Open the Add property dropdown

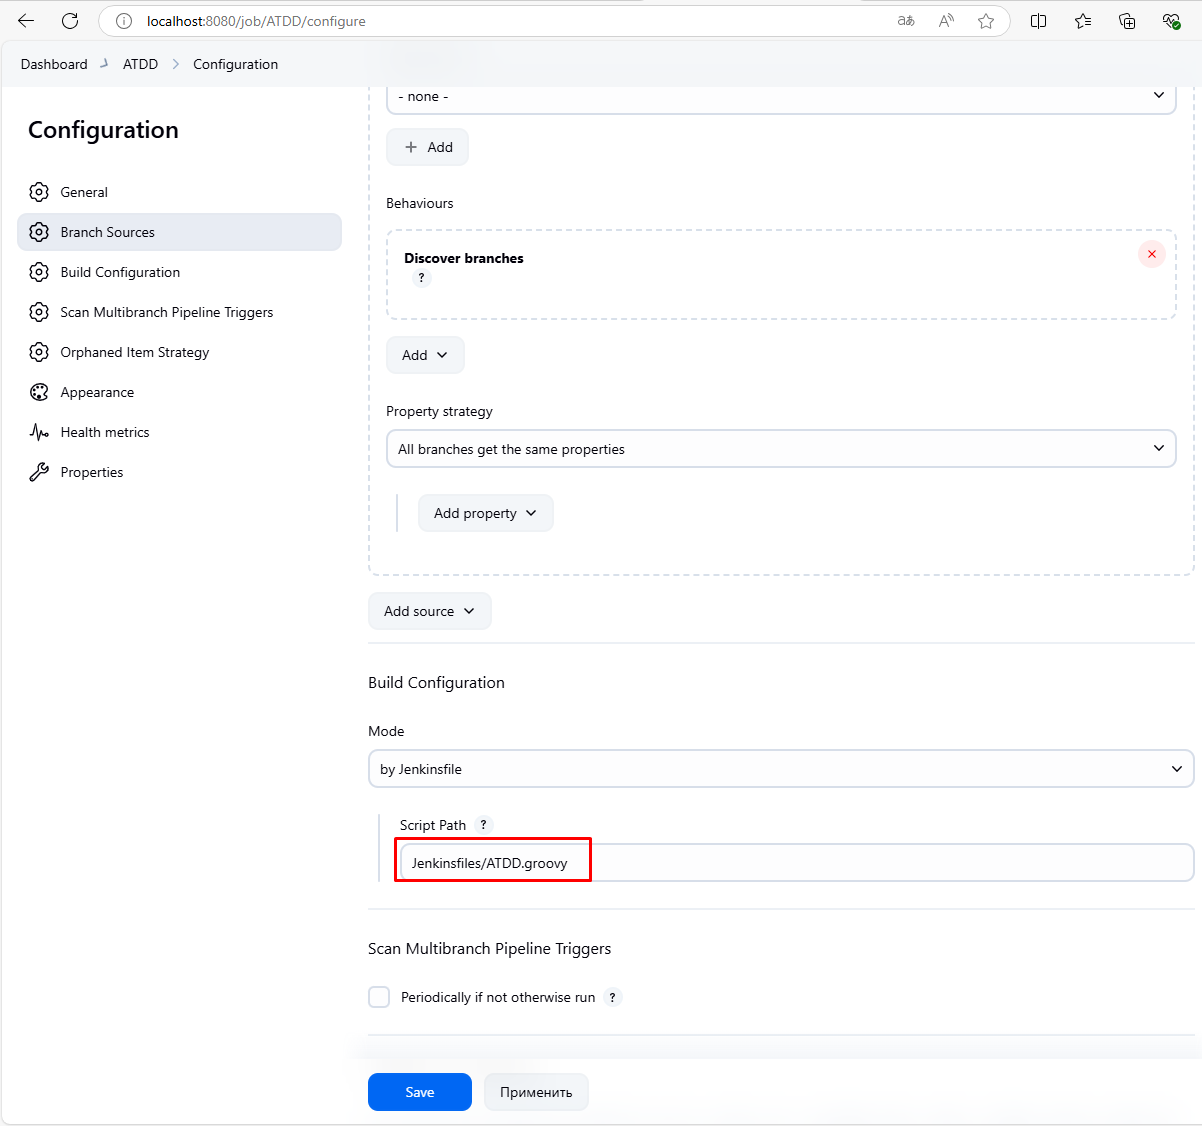(485, 513)
